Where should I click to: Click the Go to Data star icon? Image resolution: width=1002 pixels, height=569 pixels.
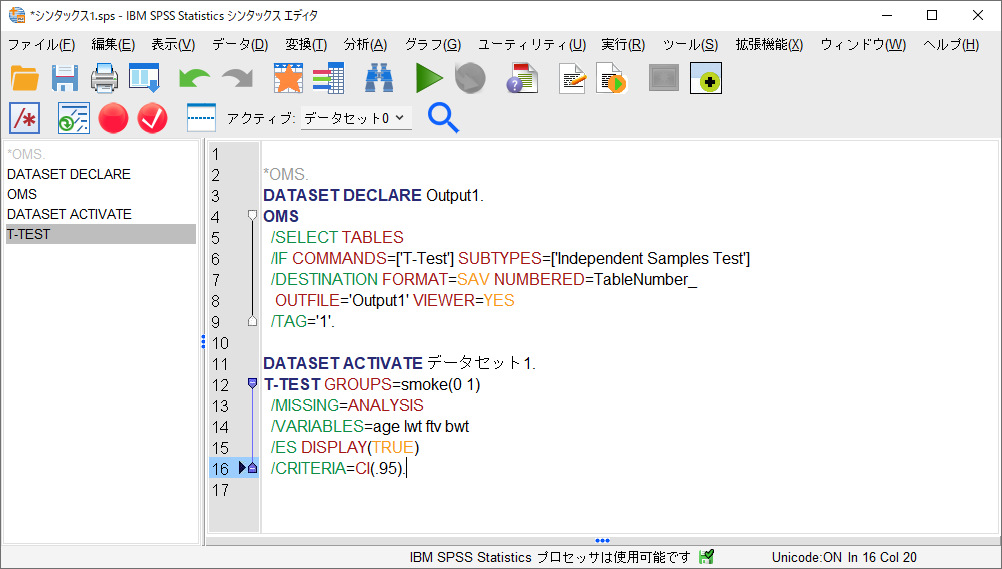[x=288, y=79]
